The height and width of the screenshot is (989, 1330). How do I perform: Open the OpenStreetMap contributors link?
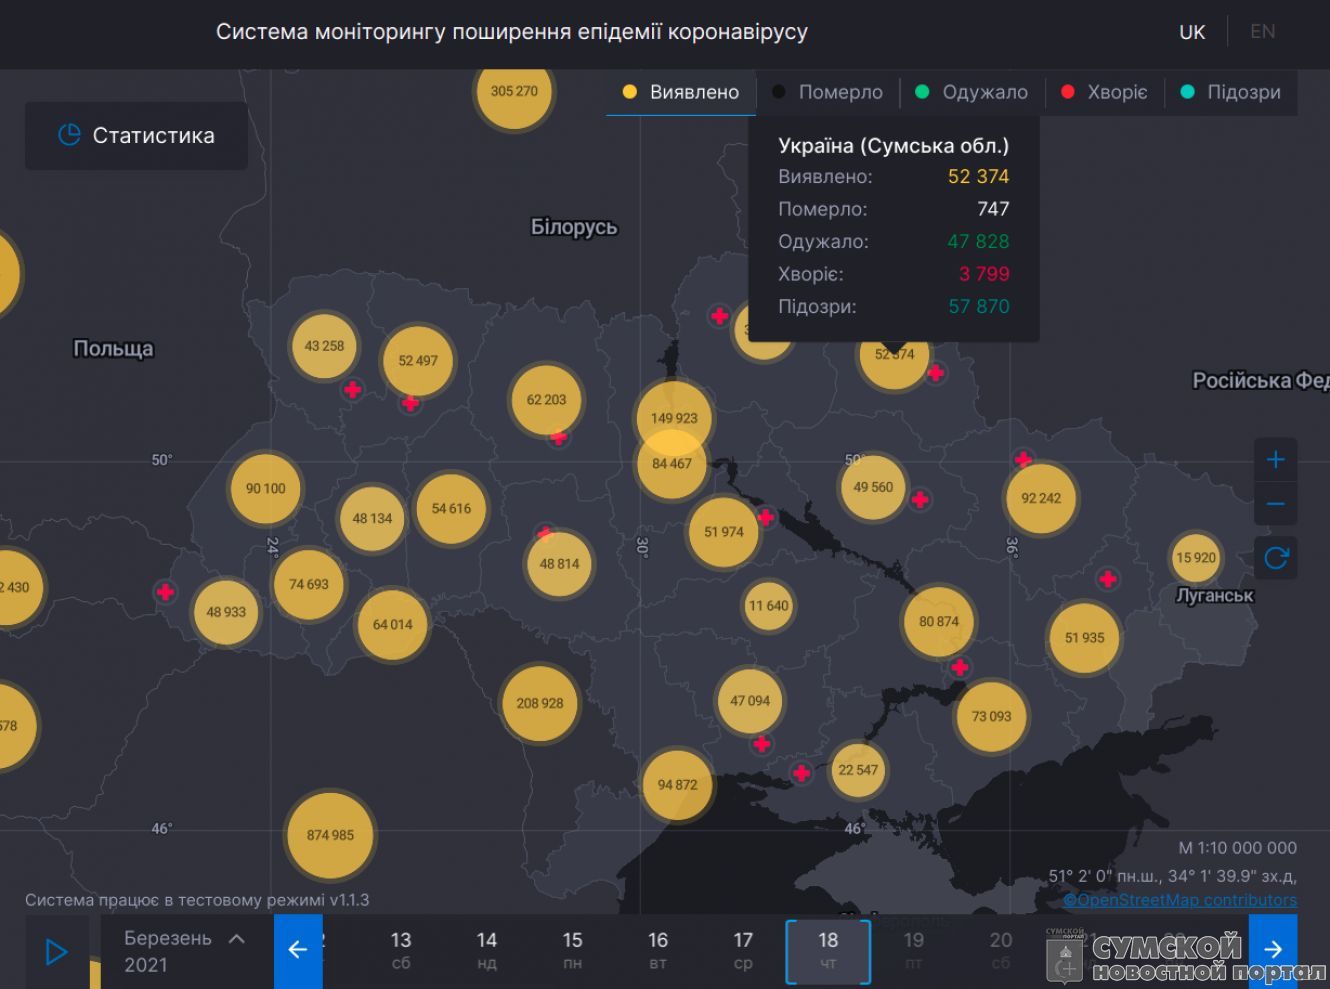click(x=1180, y=900)
